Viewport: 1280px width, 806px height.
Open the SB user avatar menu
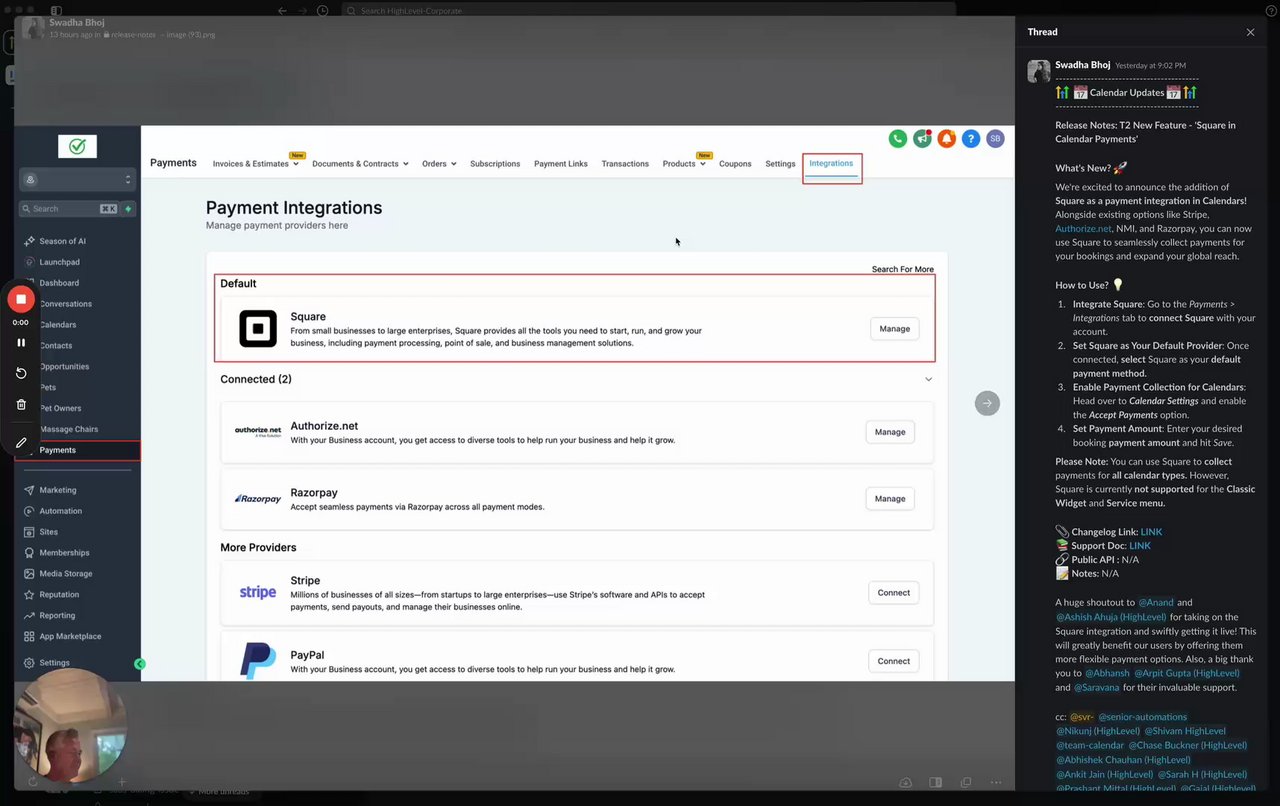coord(995,139)
